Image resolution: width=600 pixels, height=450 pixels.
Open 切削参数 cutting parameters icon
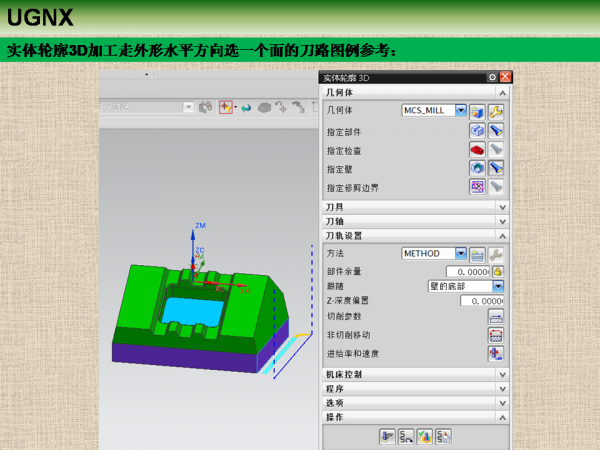point(496,317)
